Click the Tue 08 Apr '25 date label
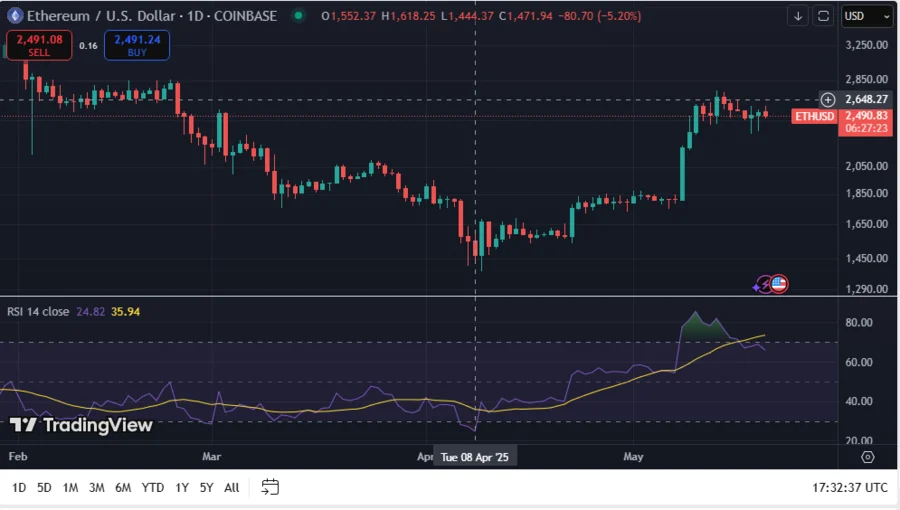The image size is (900, 510). pyautogui.click(x=475, y=457)
